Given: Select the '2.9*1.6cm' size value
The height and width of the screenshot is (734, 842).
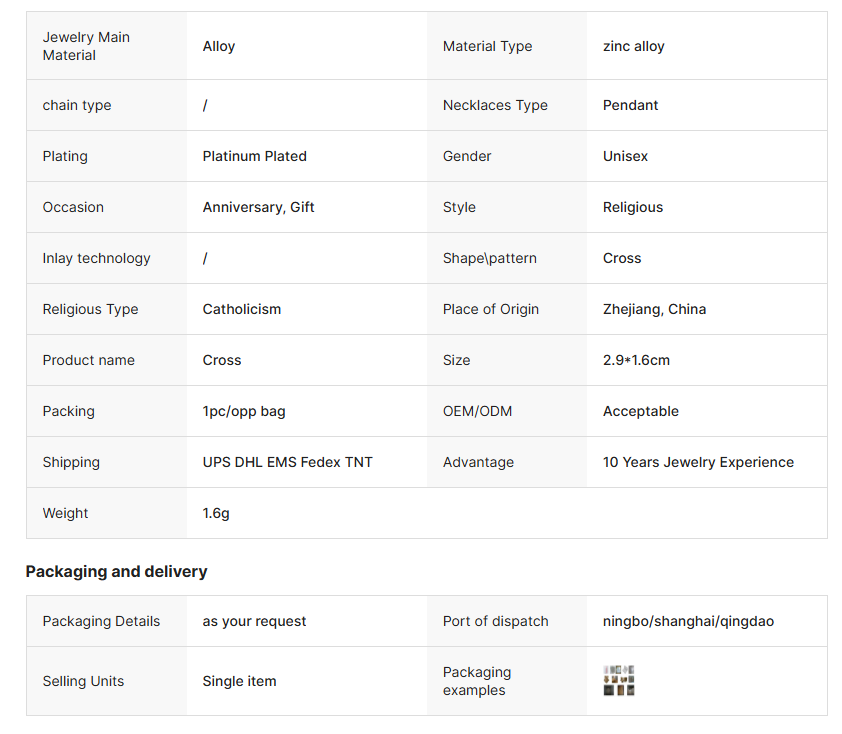Looking at the screenshot, I should click(636, 360).
